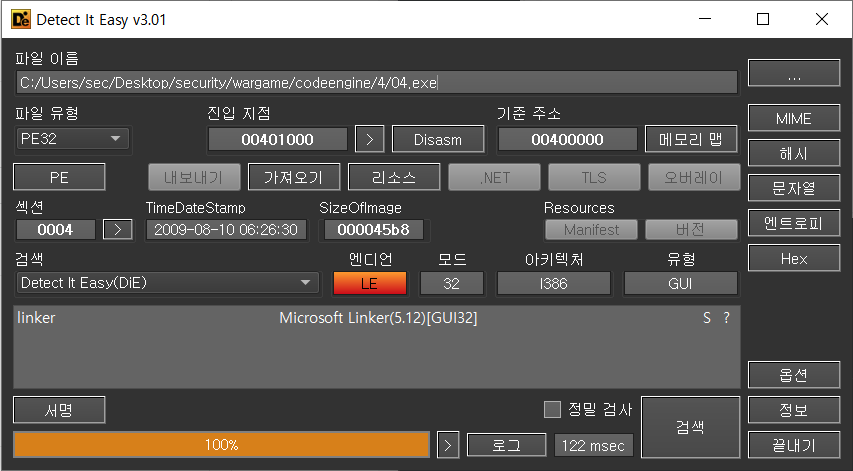Open 옵션 (options) dialog

pyautogui.click(x=794, y=375)
